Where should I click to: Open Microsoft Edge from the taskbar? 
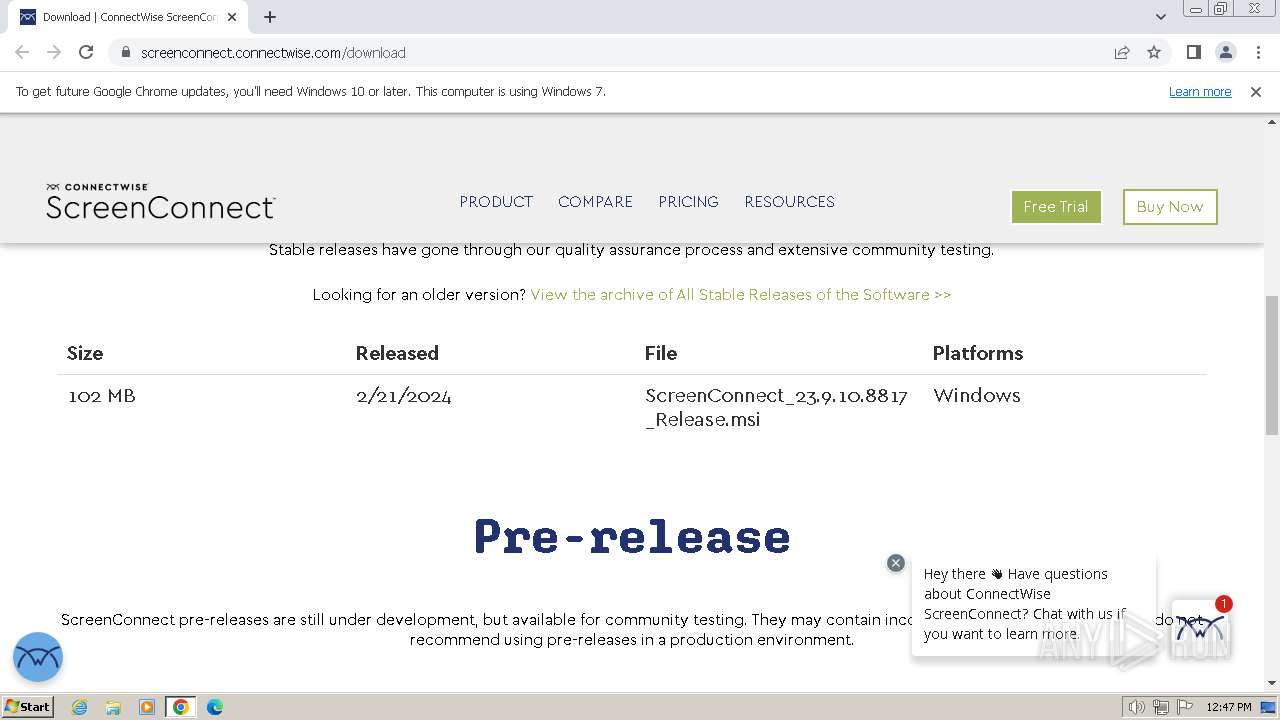pyautogui.click(x=214, y=707)
